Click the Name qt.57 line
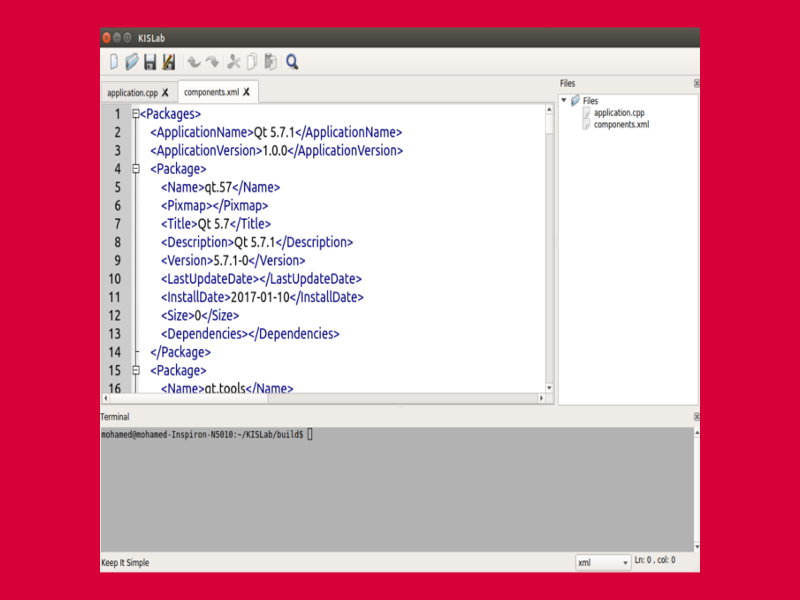Viewport: 800px width, 600px height. (220, 187)
